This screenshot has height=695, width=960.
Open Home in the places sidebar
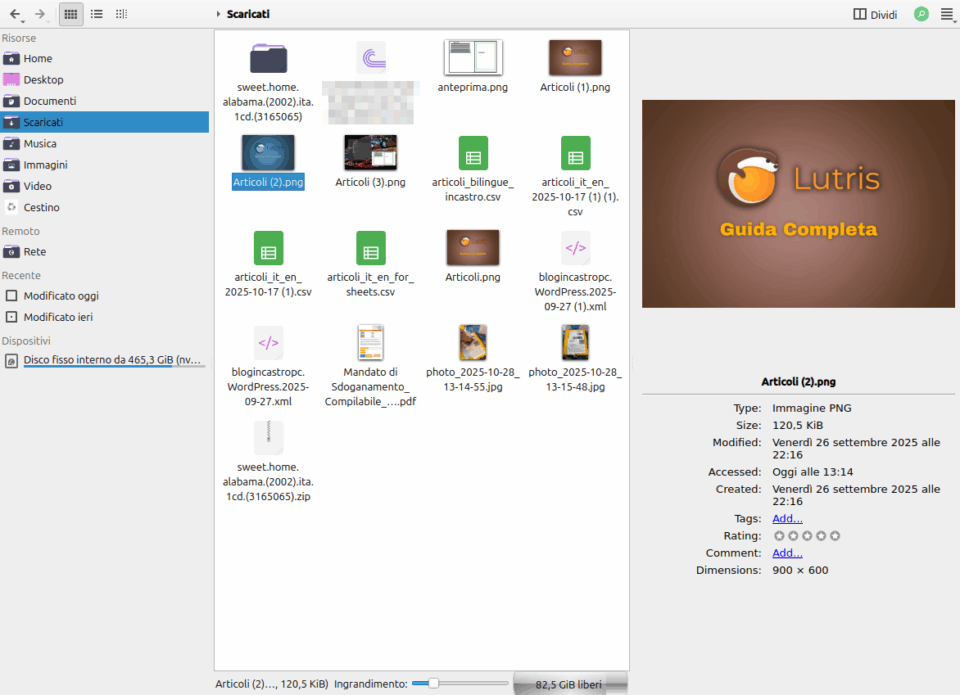(104, 58)
